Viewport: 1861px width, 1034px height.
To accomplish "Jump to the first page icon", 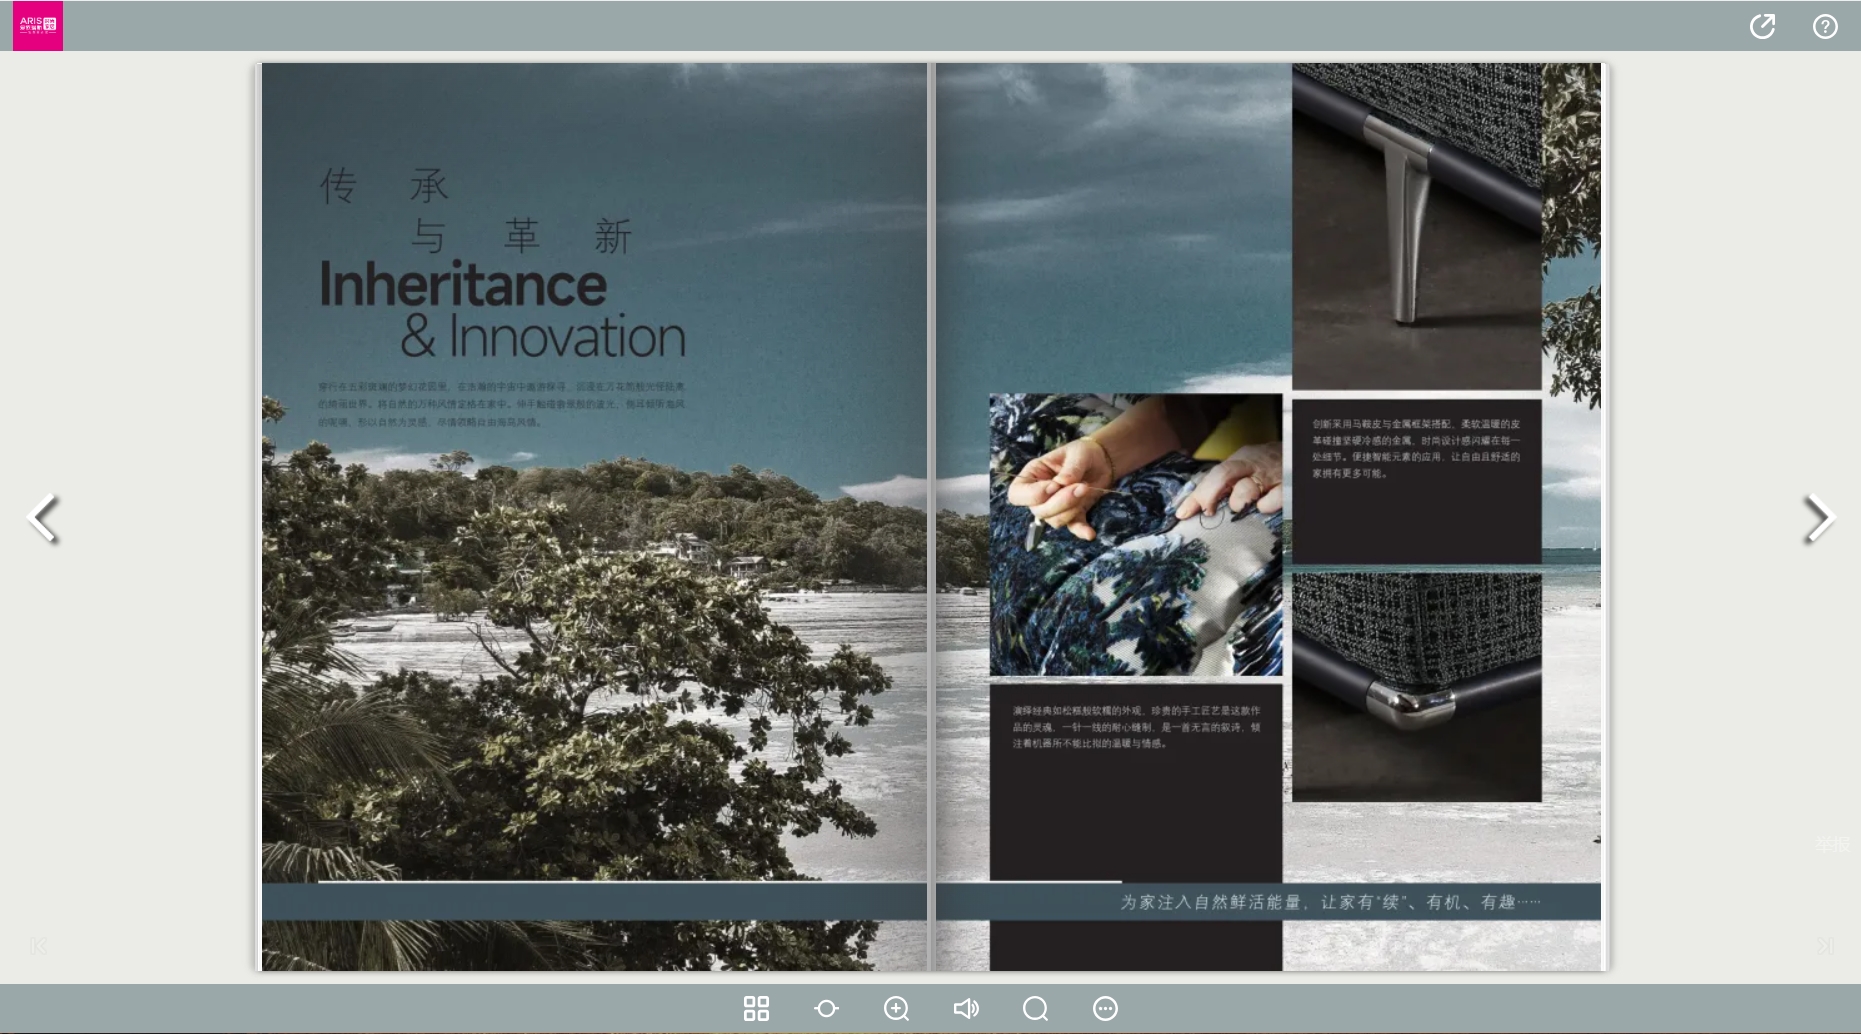I will coord(38,946).
